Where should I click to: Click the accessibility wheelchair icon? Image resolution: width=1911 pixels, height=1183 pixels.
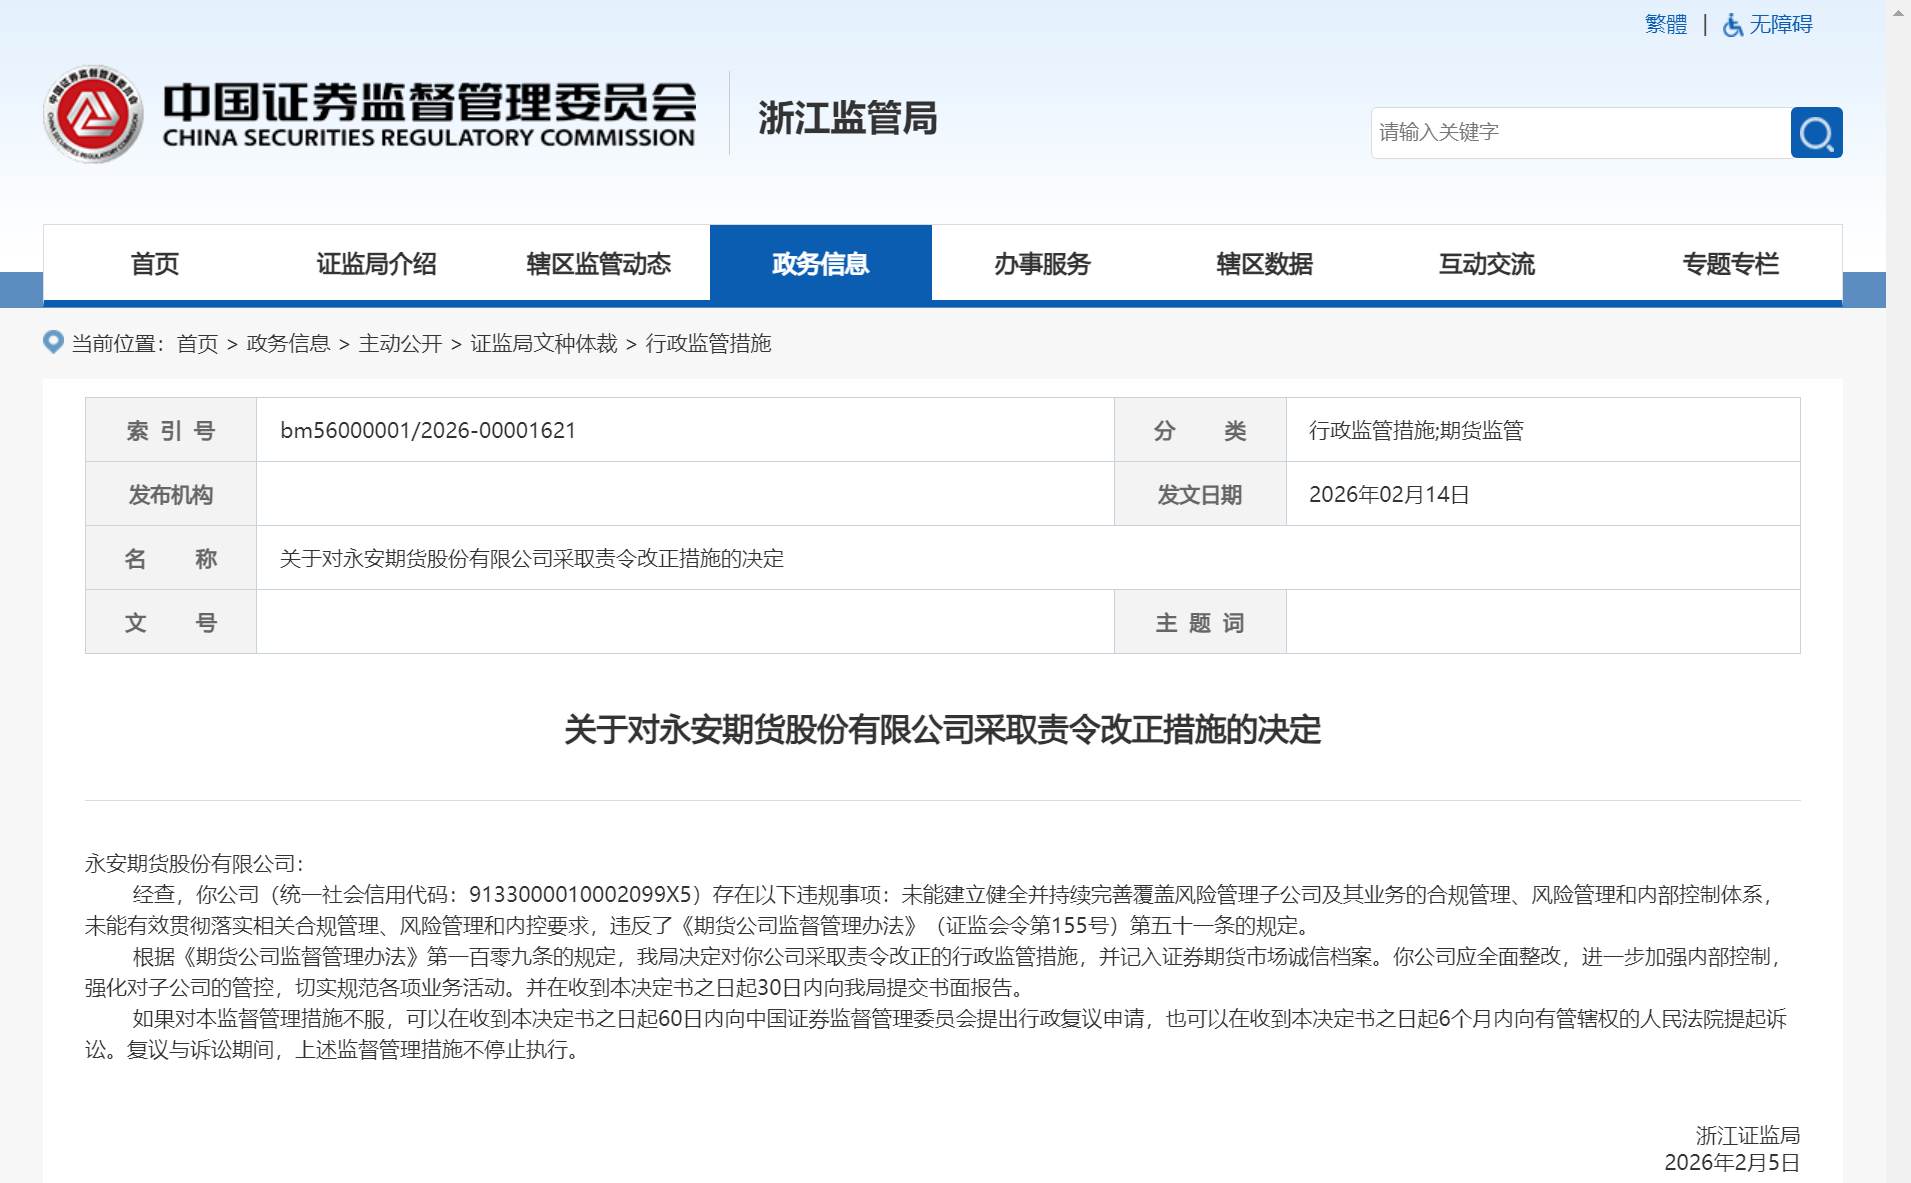pos(1732,25)
